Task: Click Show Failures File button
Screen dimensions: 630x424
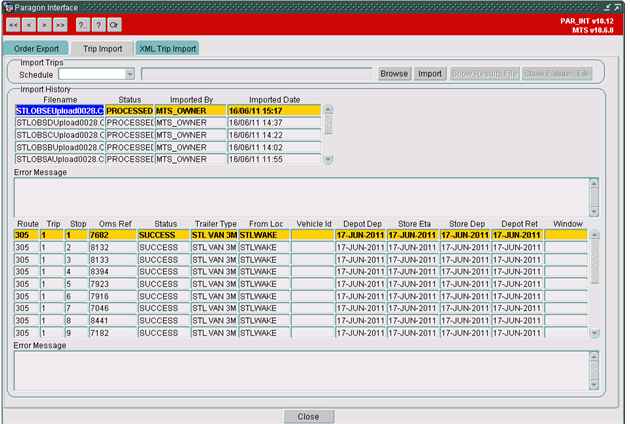Action: tap(557, 74)
